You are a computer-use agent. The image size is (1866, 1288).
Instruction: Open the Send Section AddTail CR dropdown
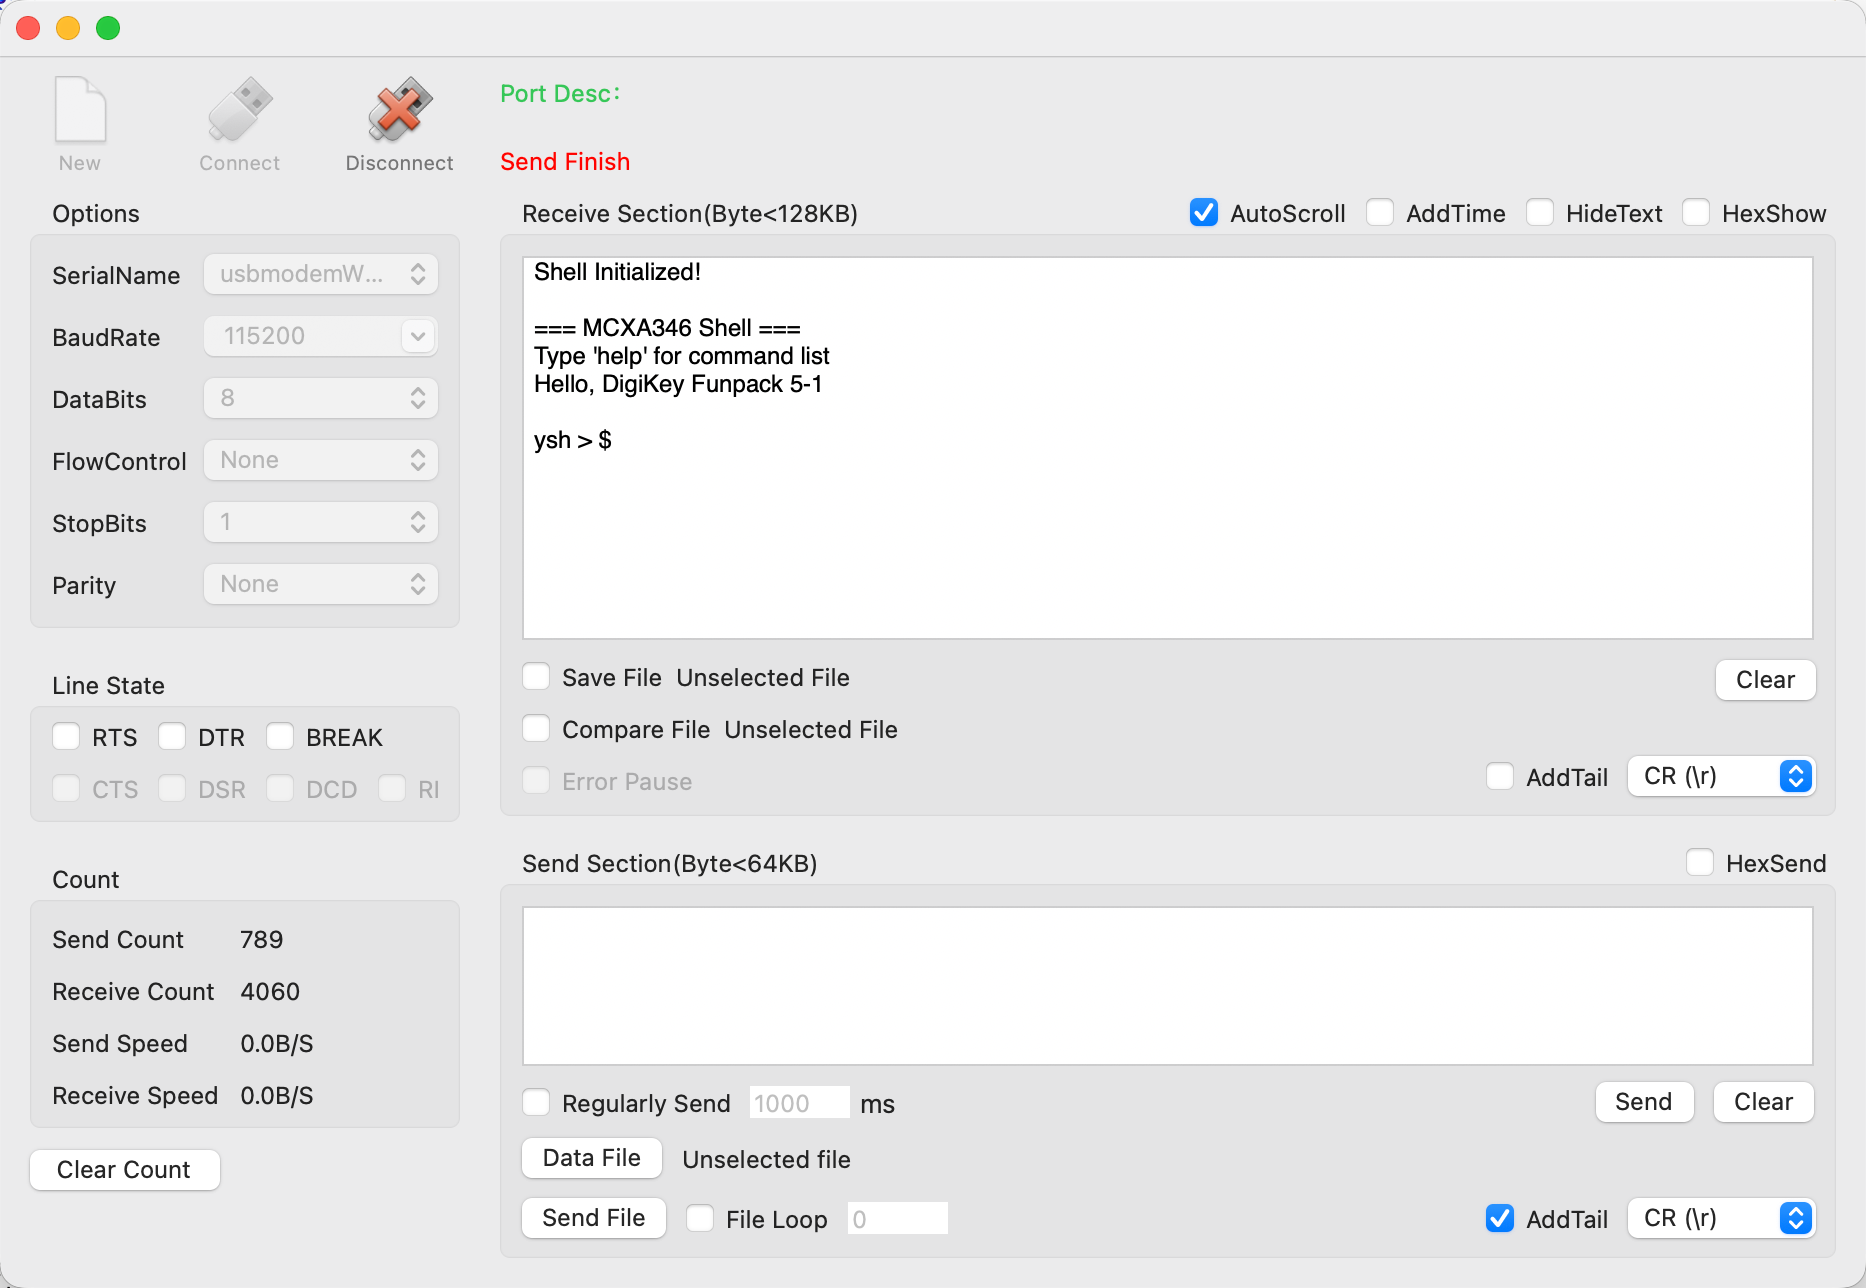tap(1721, 1218)
